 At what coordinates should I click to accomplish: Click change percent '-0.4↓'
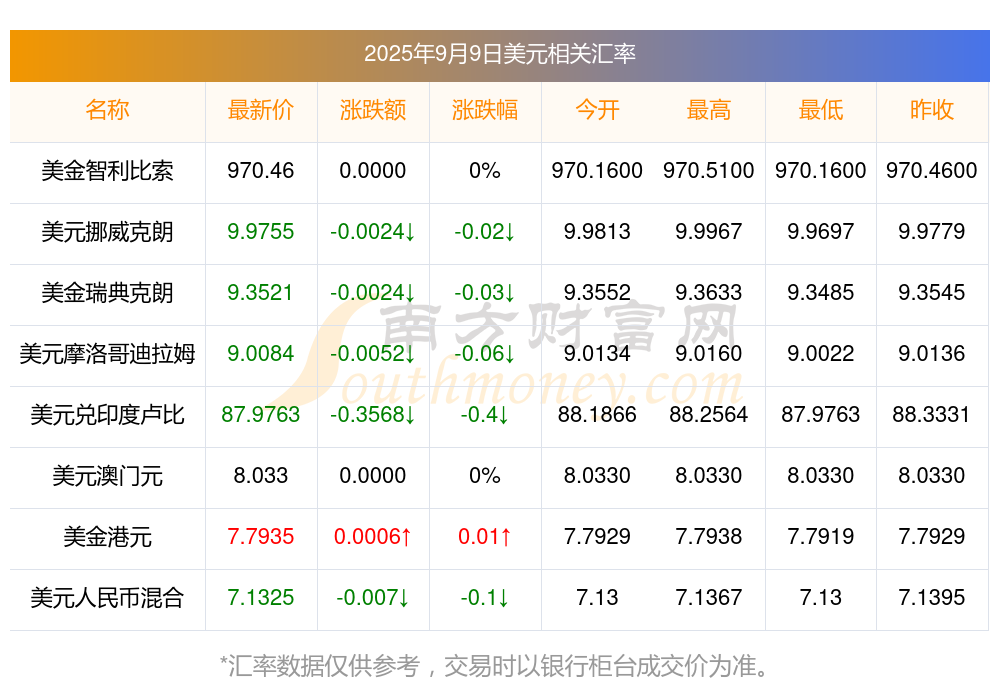(x=485, y=415)
